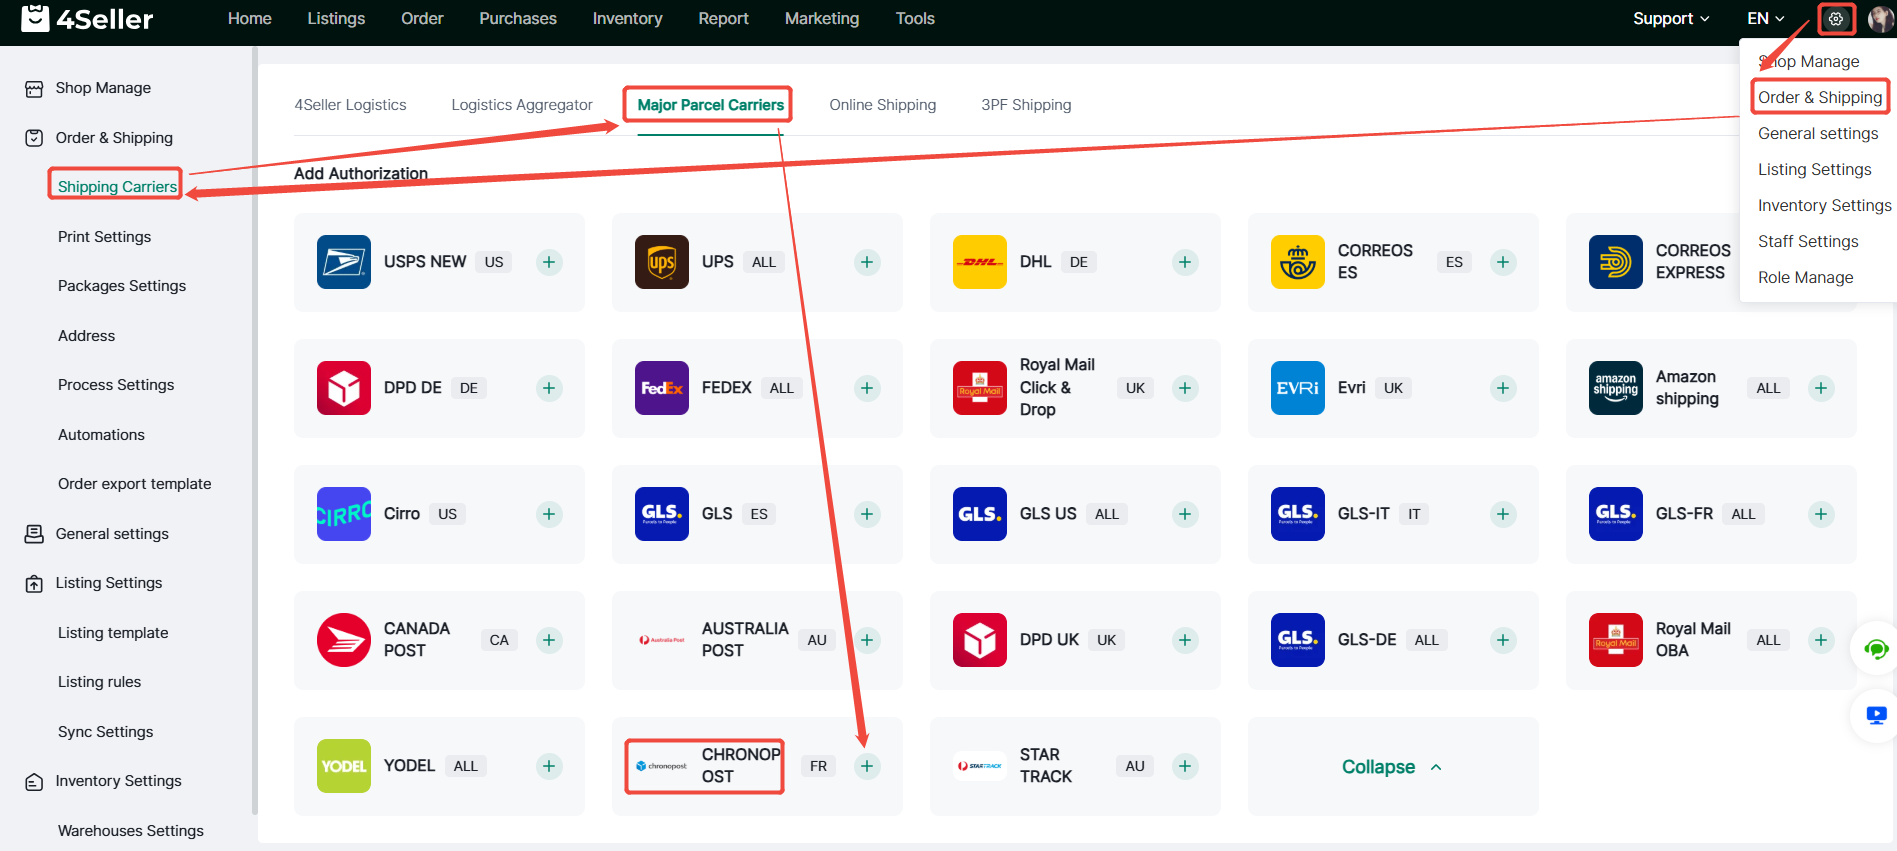1897x851 pixels.
Task: Collapse Listing Settings sidebar section
Action: [x=109, y=583]
